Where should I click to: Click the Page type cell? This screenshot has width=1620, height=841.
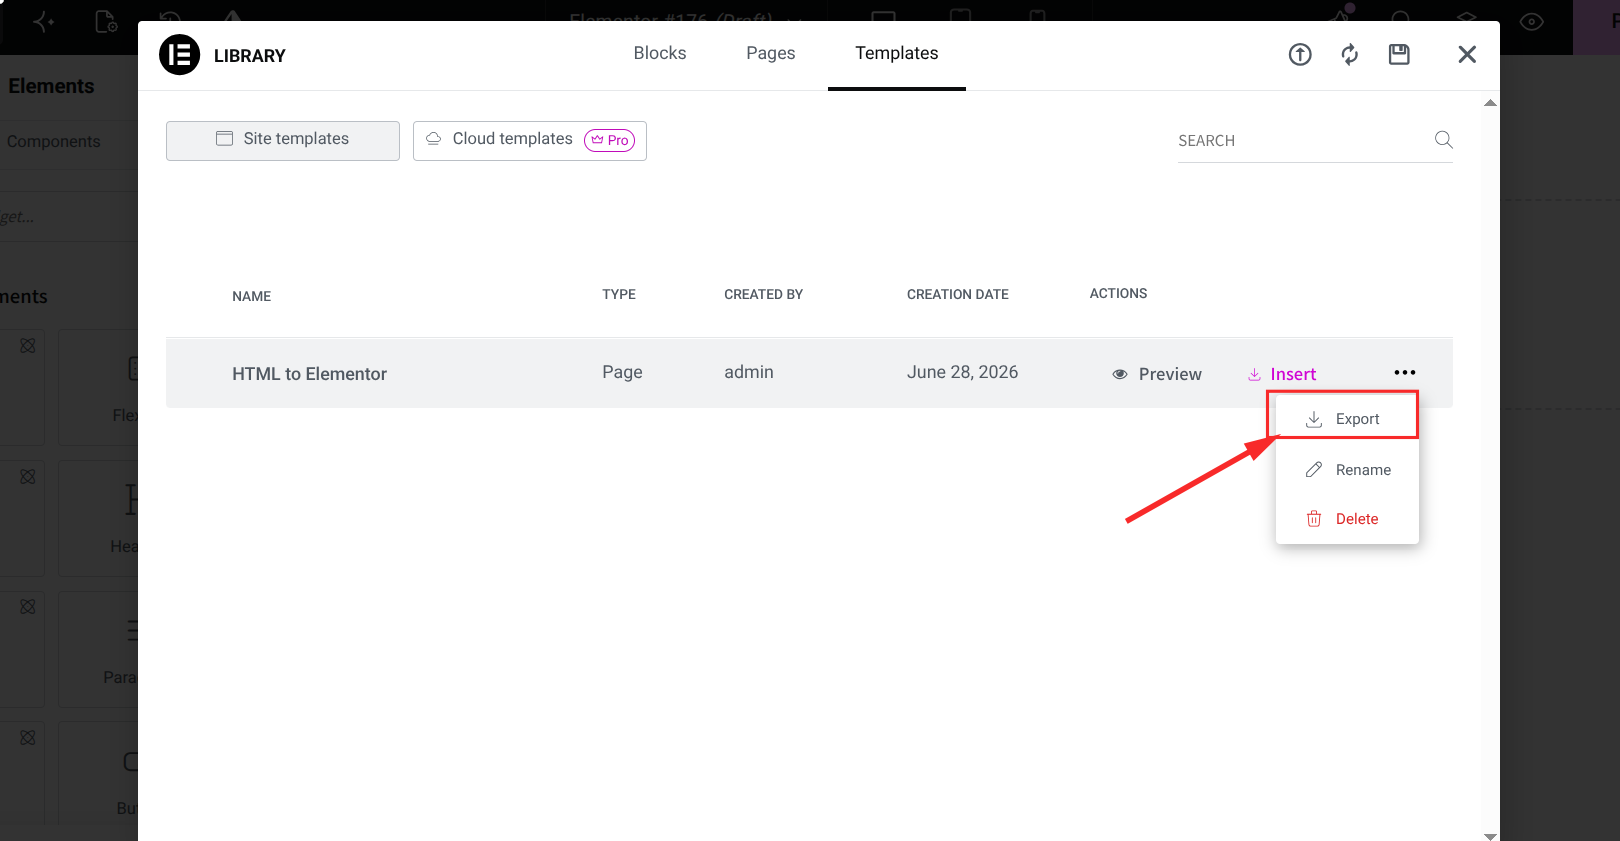point(622,372)
